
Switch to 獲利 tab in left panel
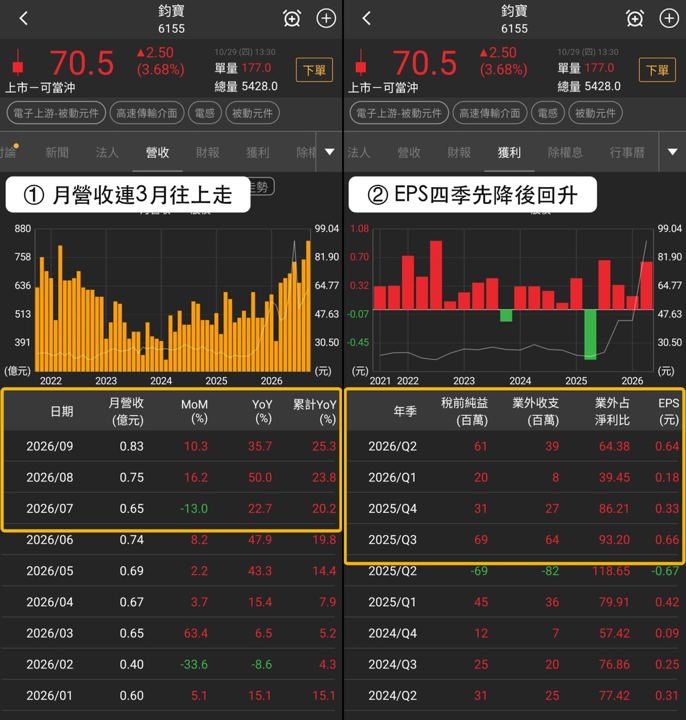tap(258, 152)
